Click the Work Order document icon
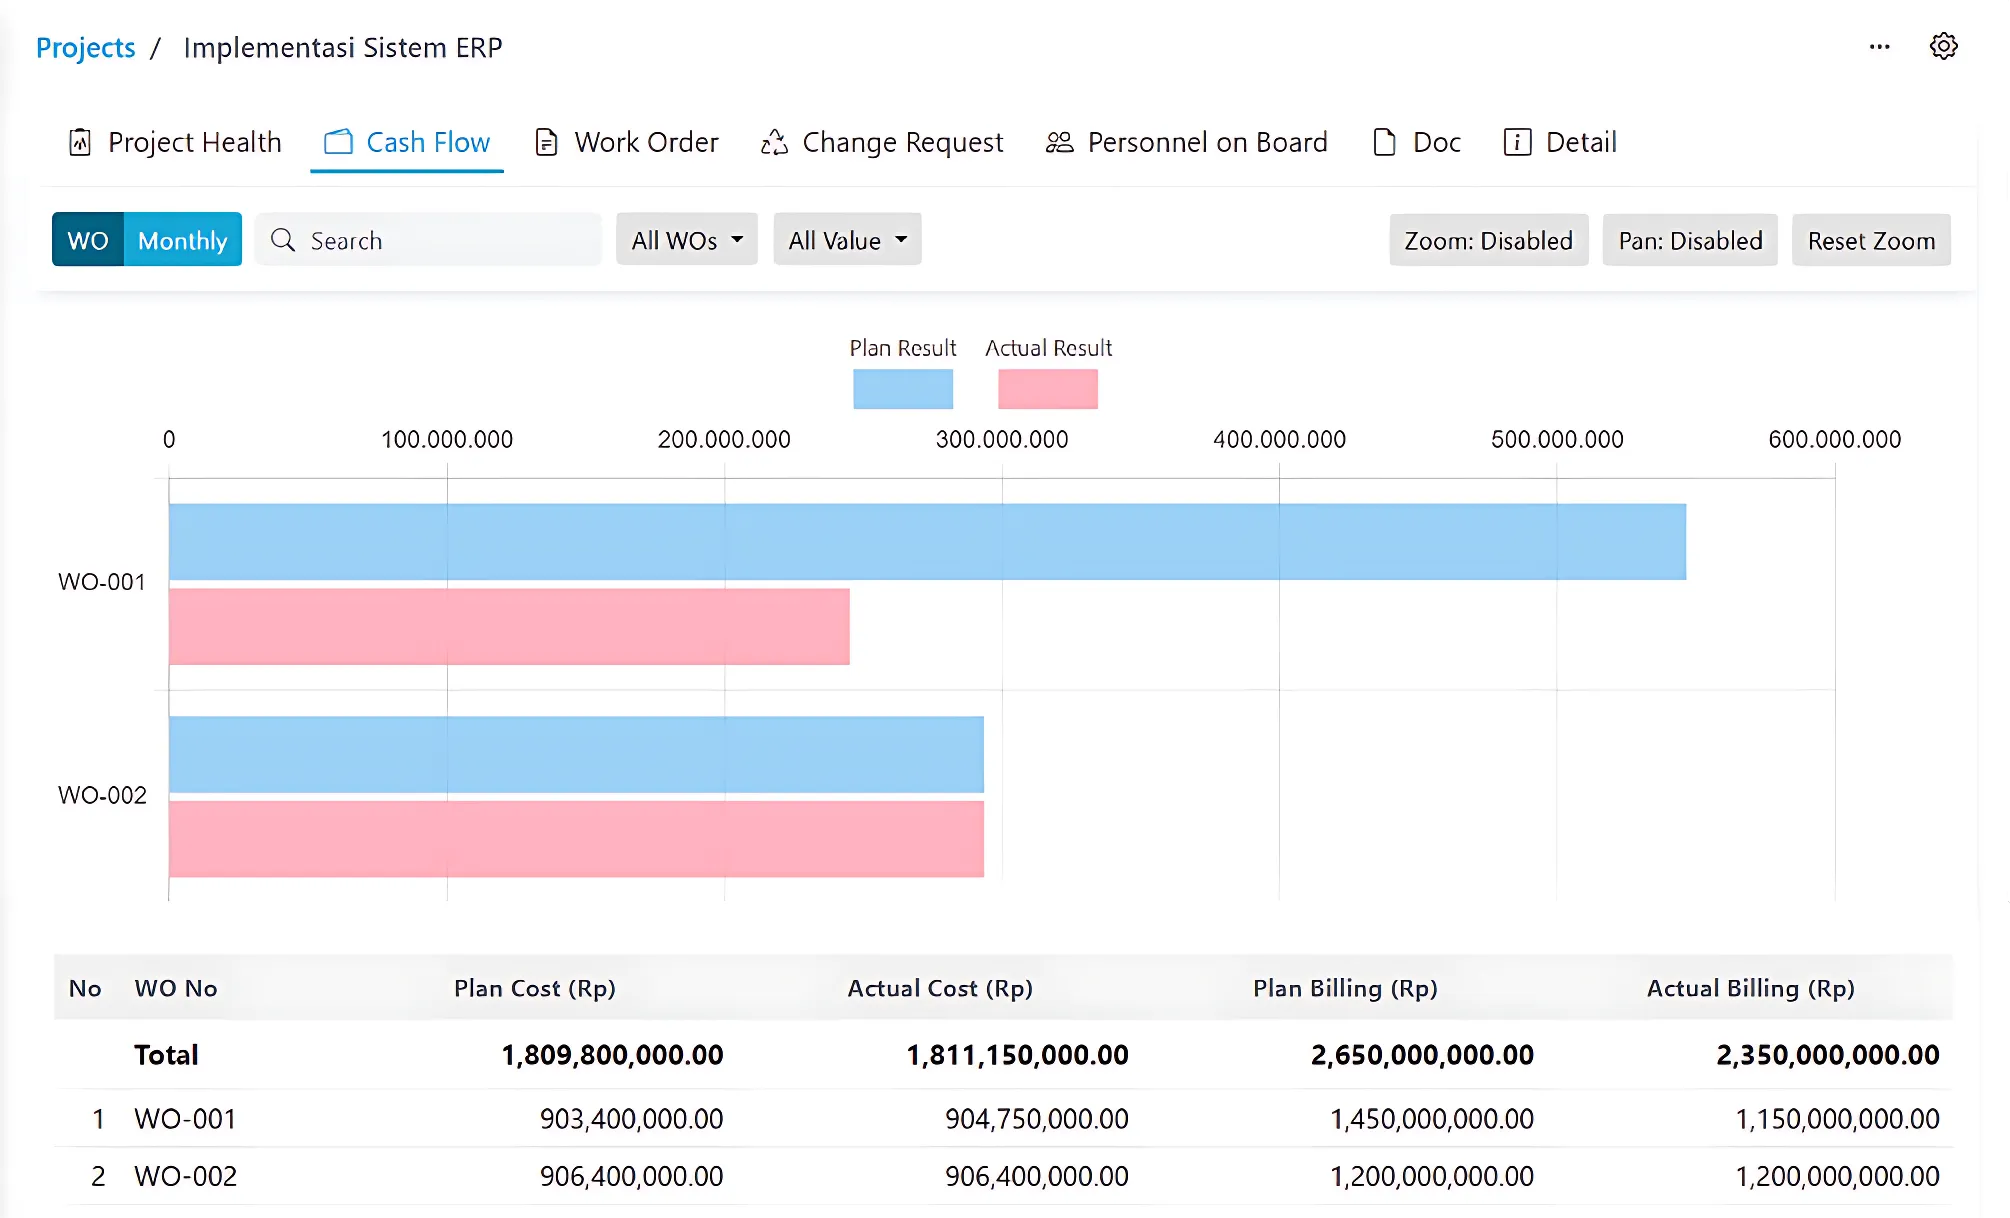Viewport: 2010px width, 1218px height. click(x=546, y=142)
